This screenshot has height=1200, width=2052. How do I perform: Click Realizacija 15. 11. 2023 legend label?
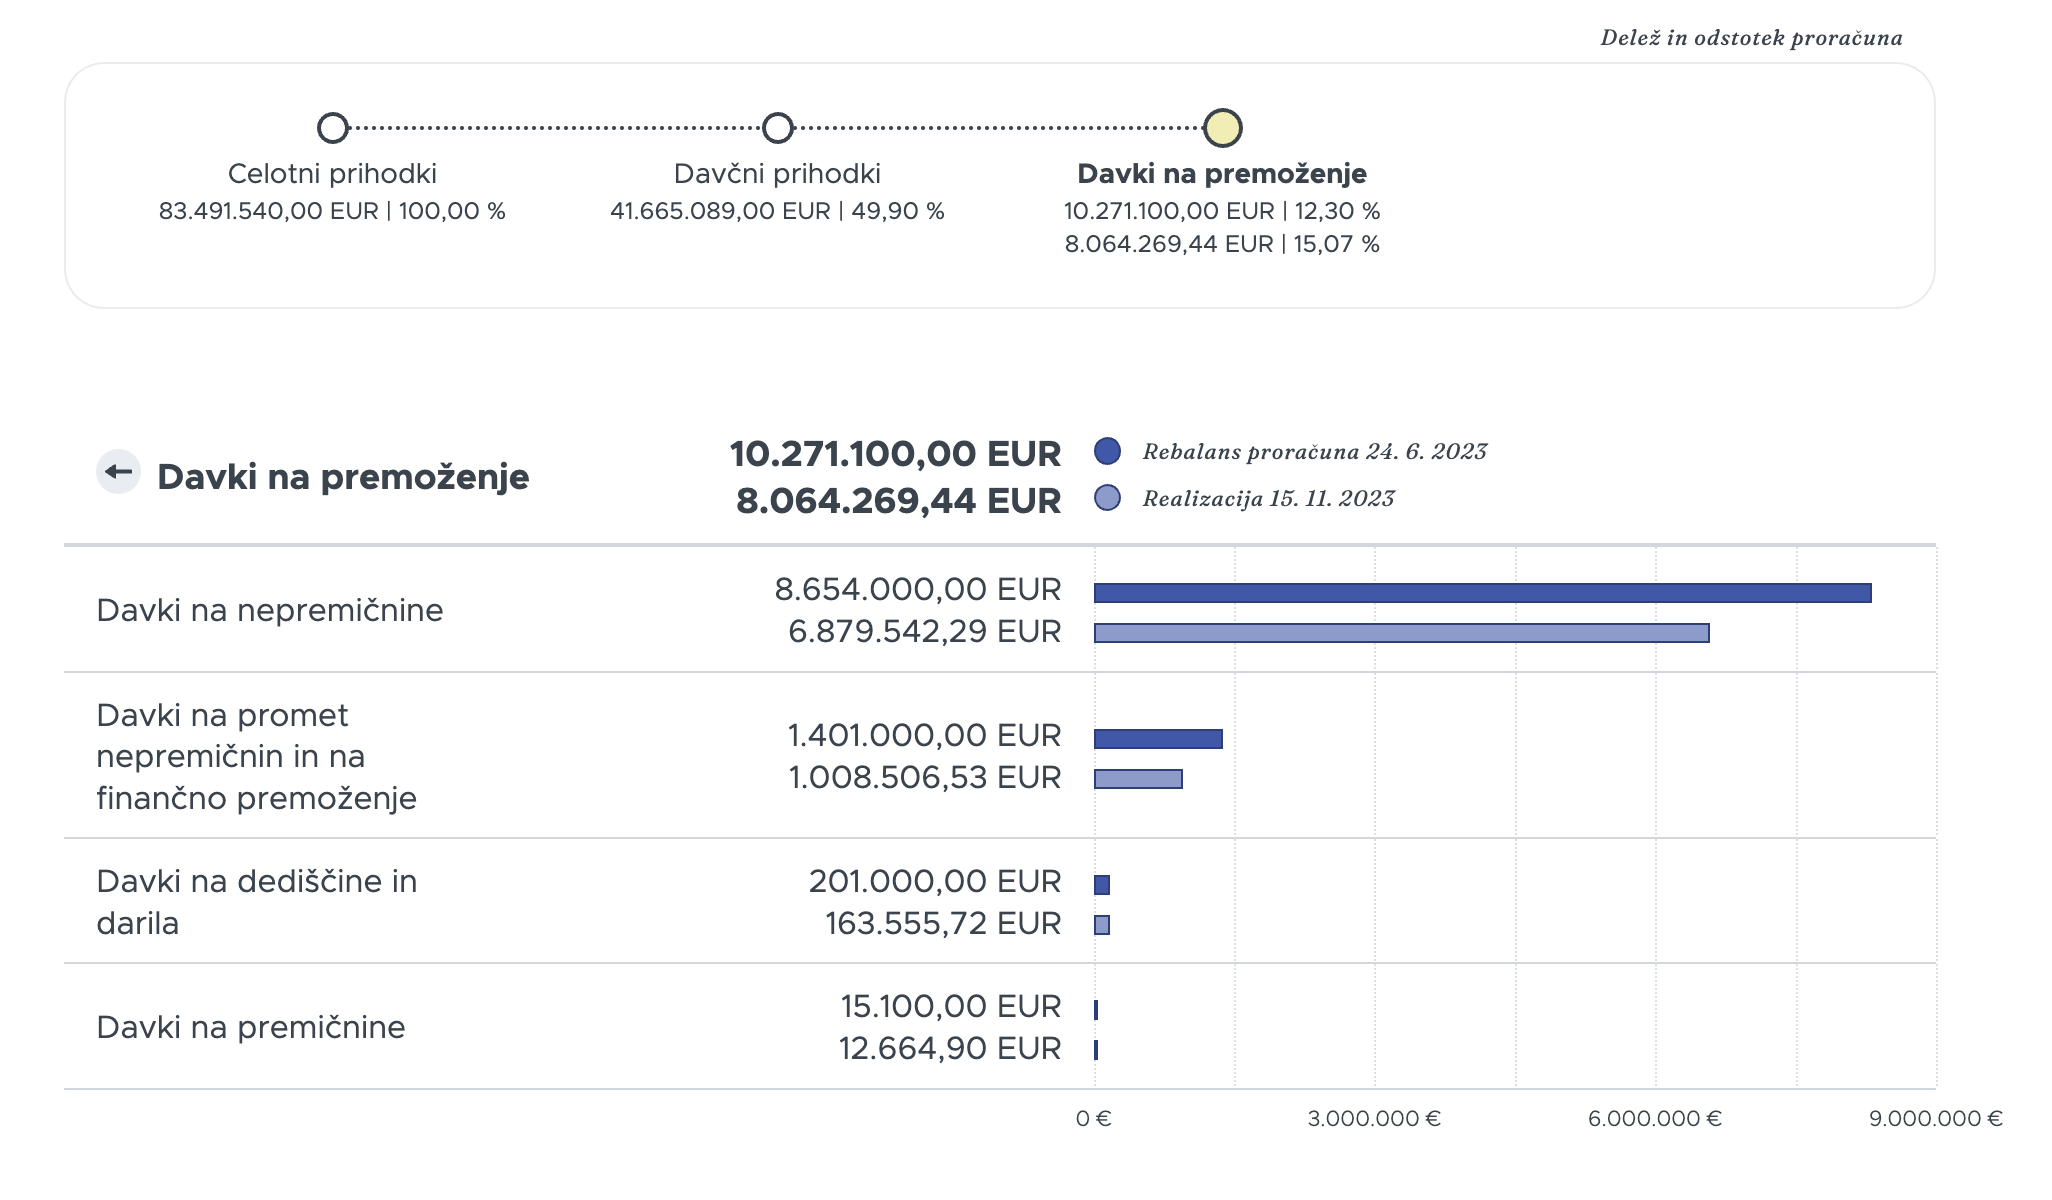[x=1269, y=499]
